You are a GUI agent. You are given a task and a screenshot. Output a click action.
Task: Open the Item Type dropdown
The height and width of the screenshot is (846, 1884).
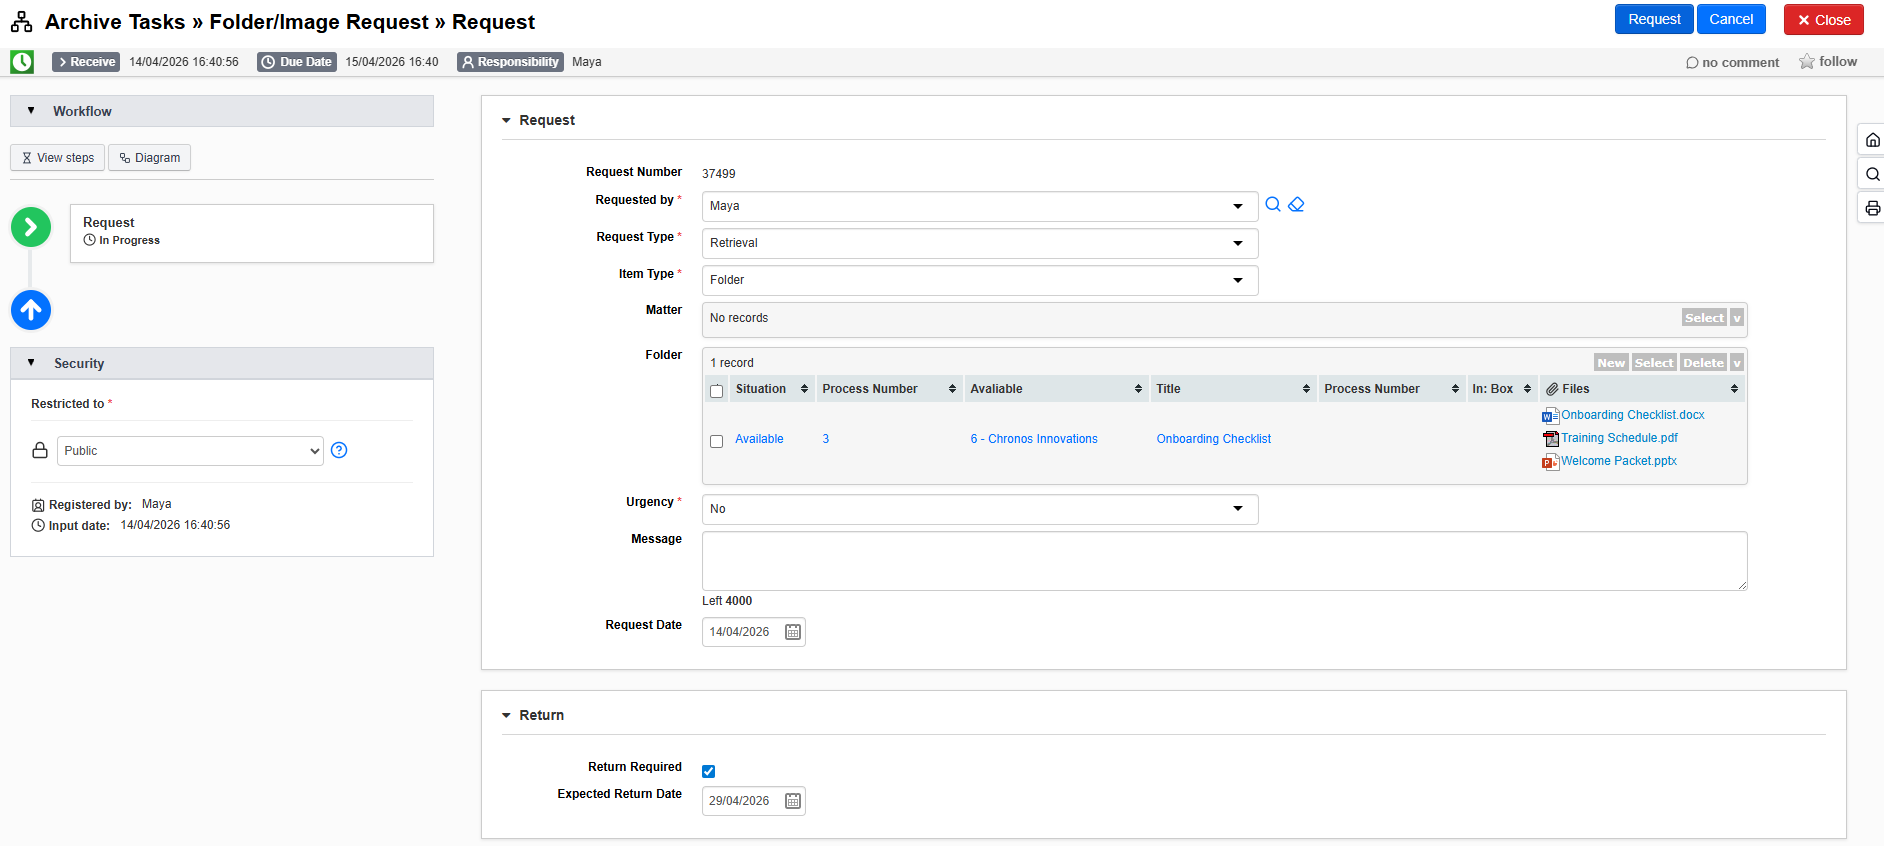[980, 280]
